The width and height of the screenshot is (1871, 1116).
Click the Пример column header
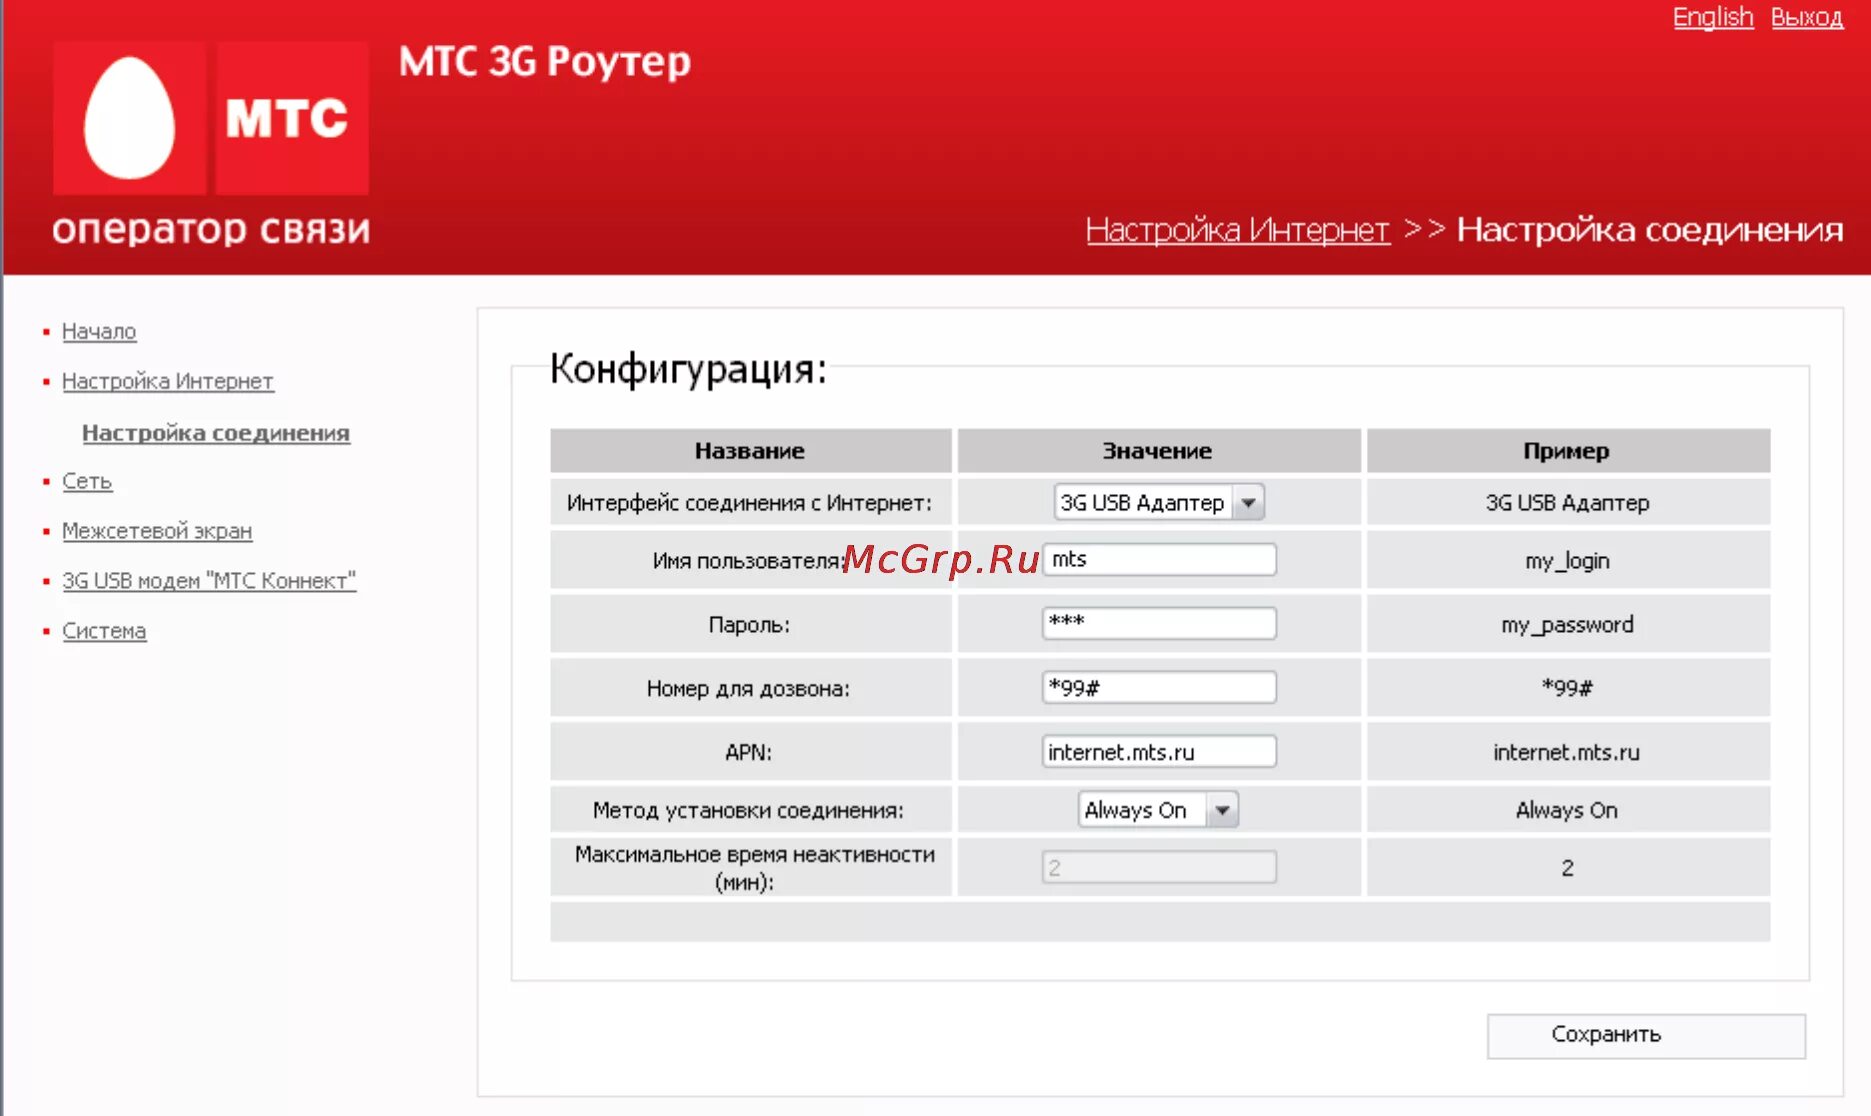coord(1567,451)
